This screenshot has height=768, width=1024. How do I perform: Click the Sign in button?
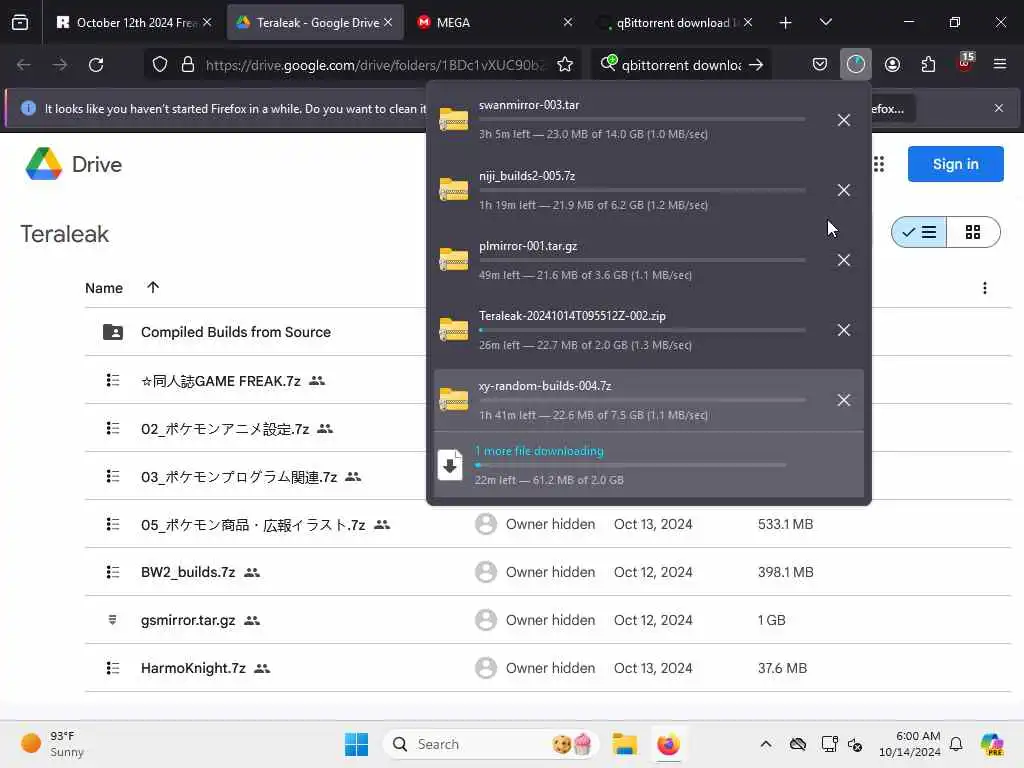955,164
